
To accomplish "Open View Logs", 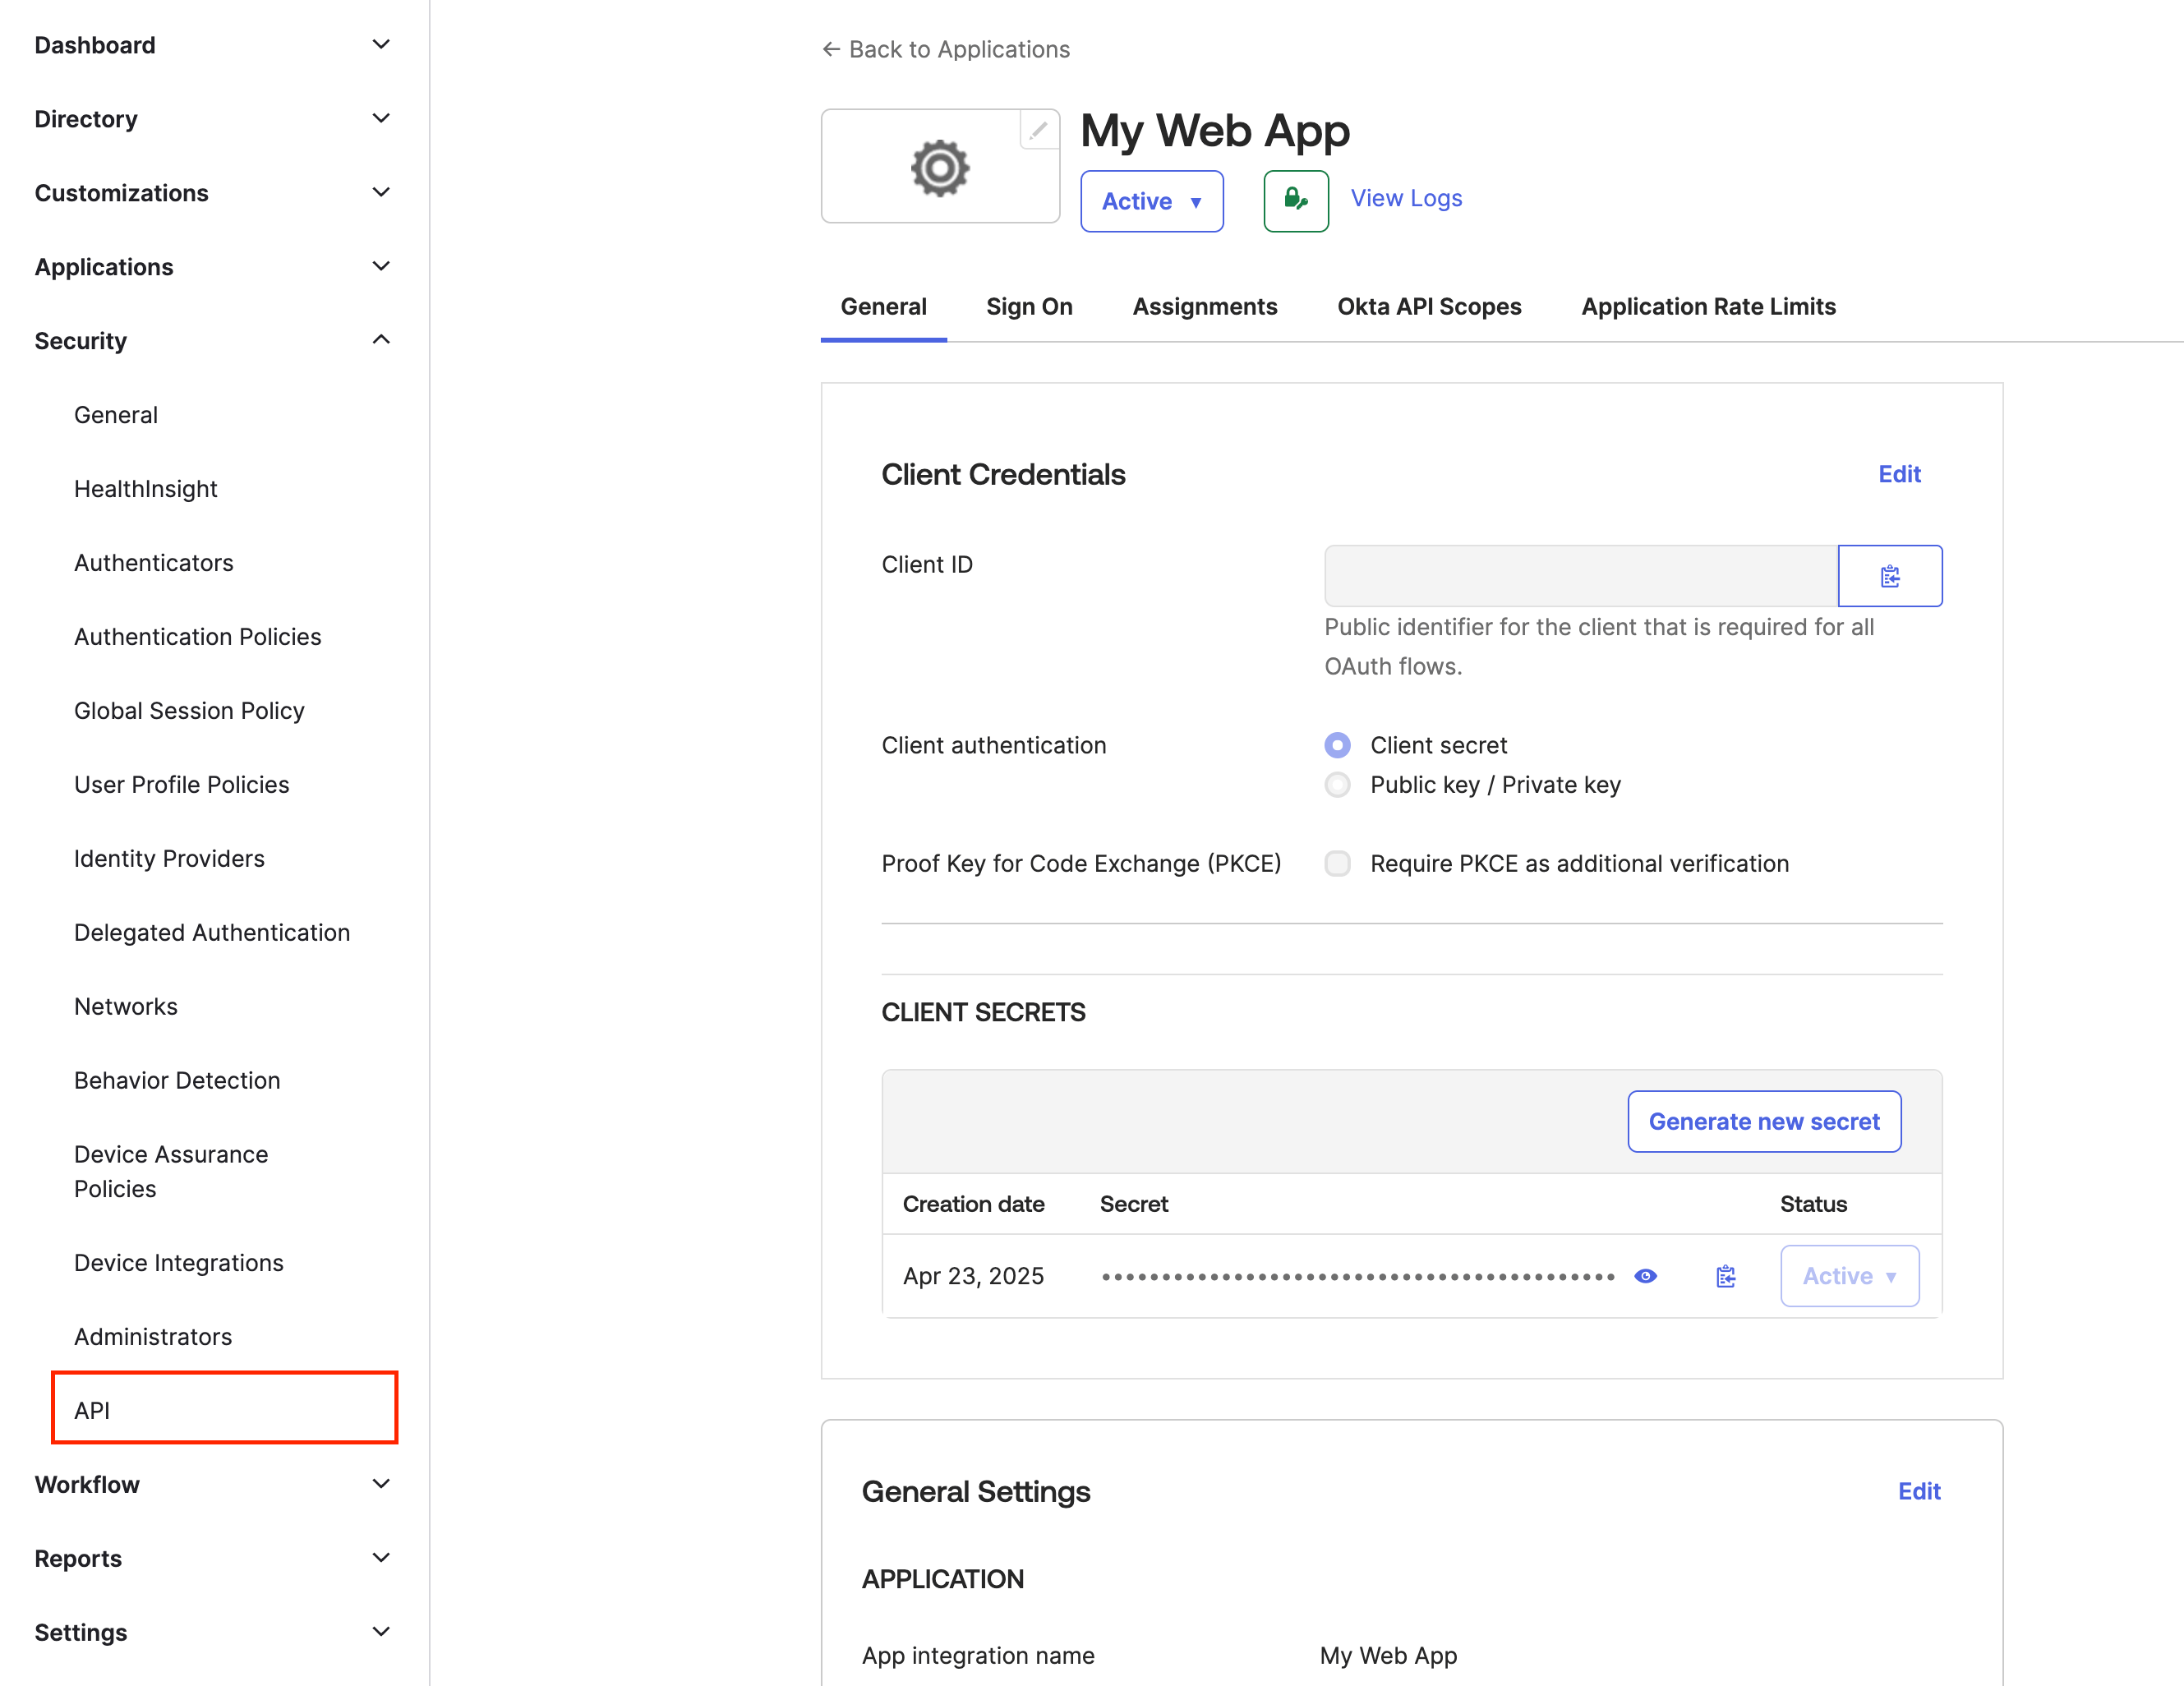I will pyautogui.click(x=1405, y=198).
